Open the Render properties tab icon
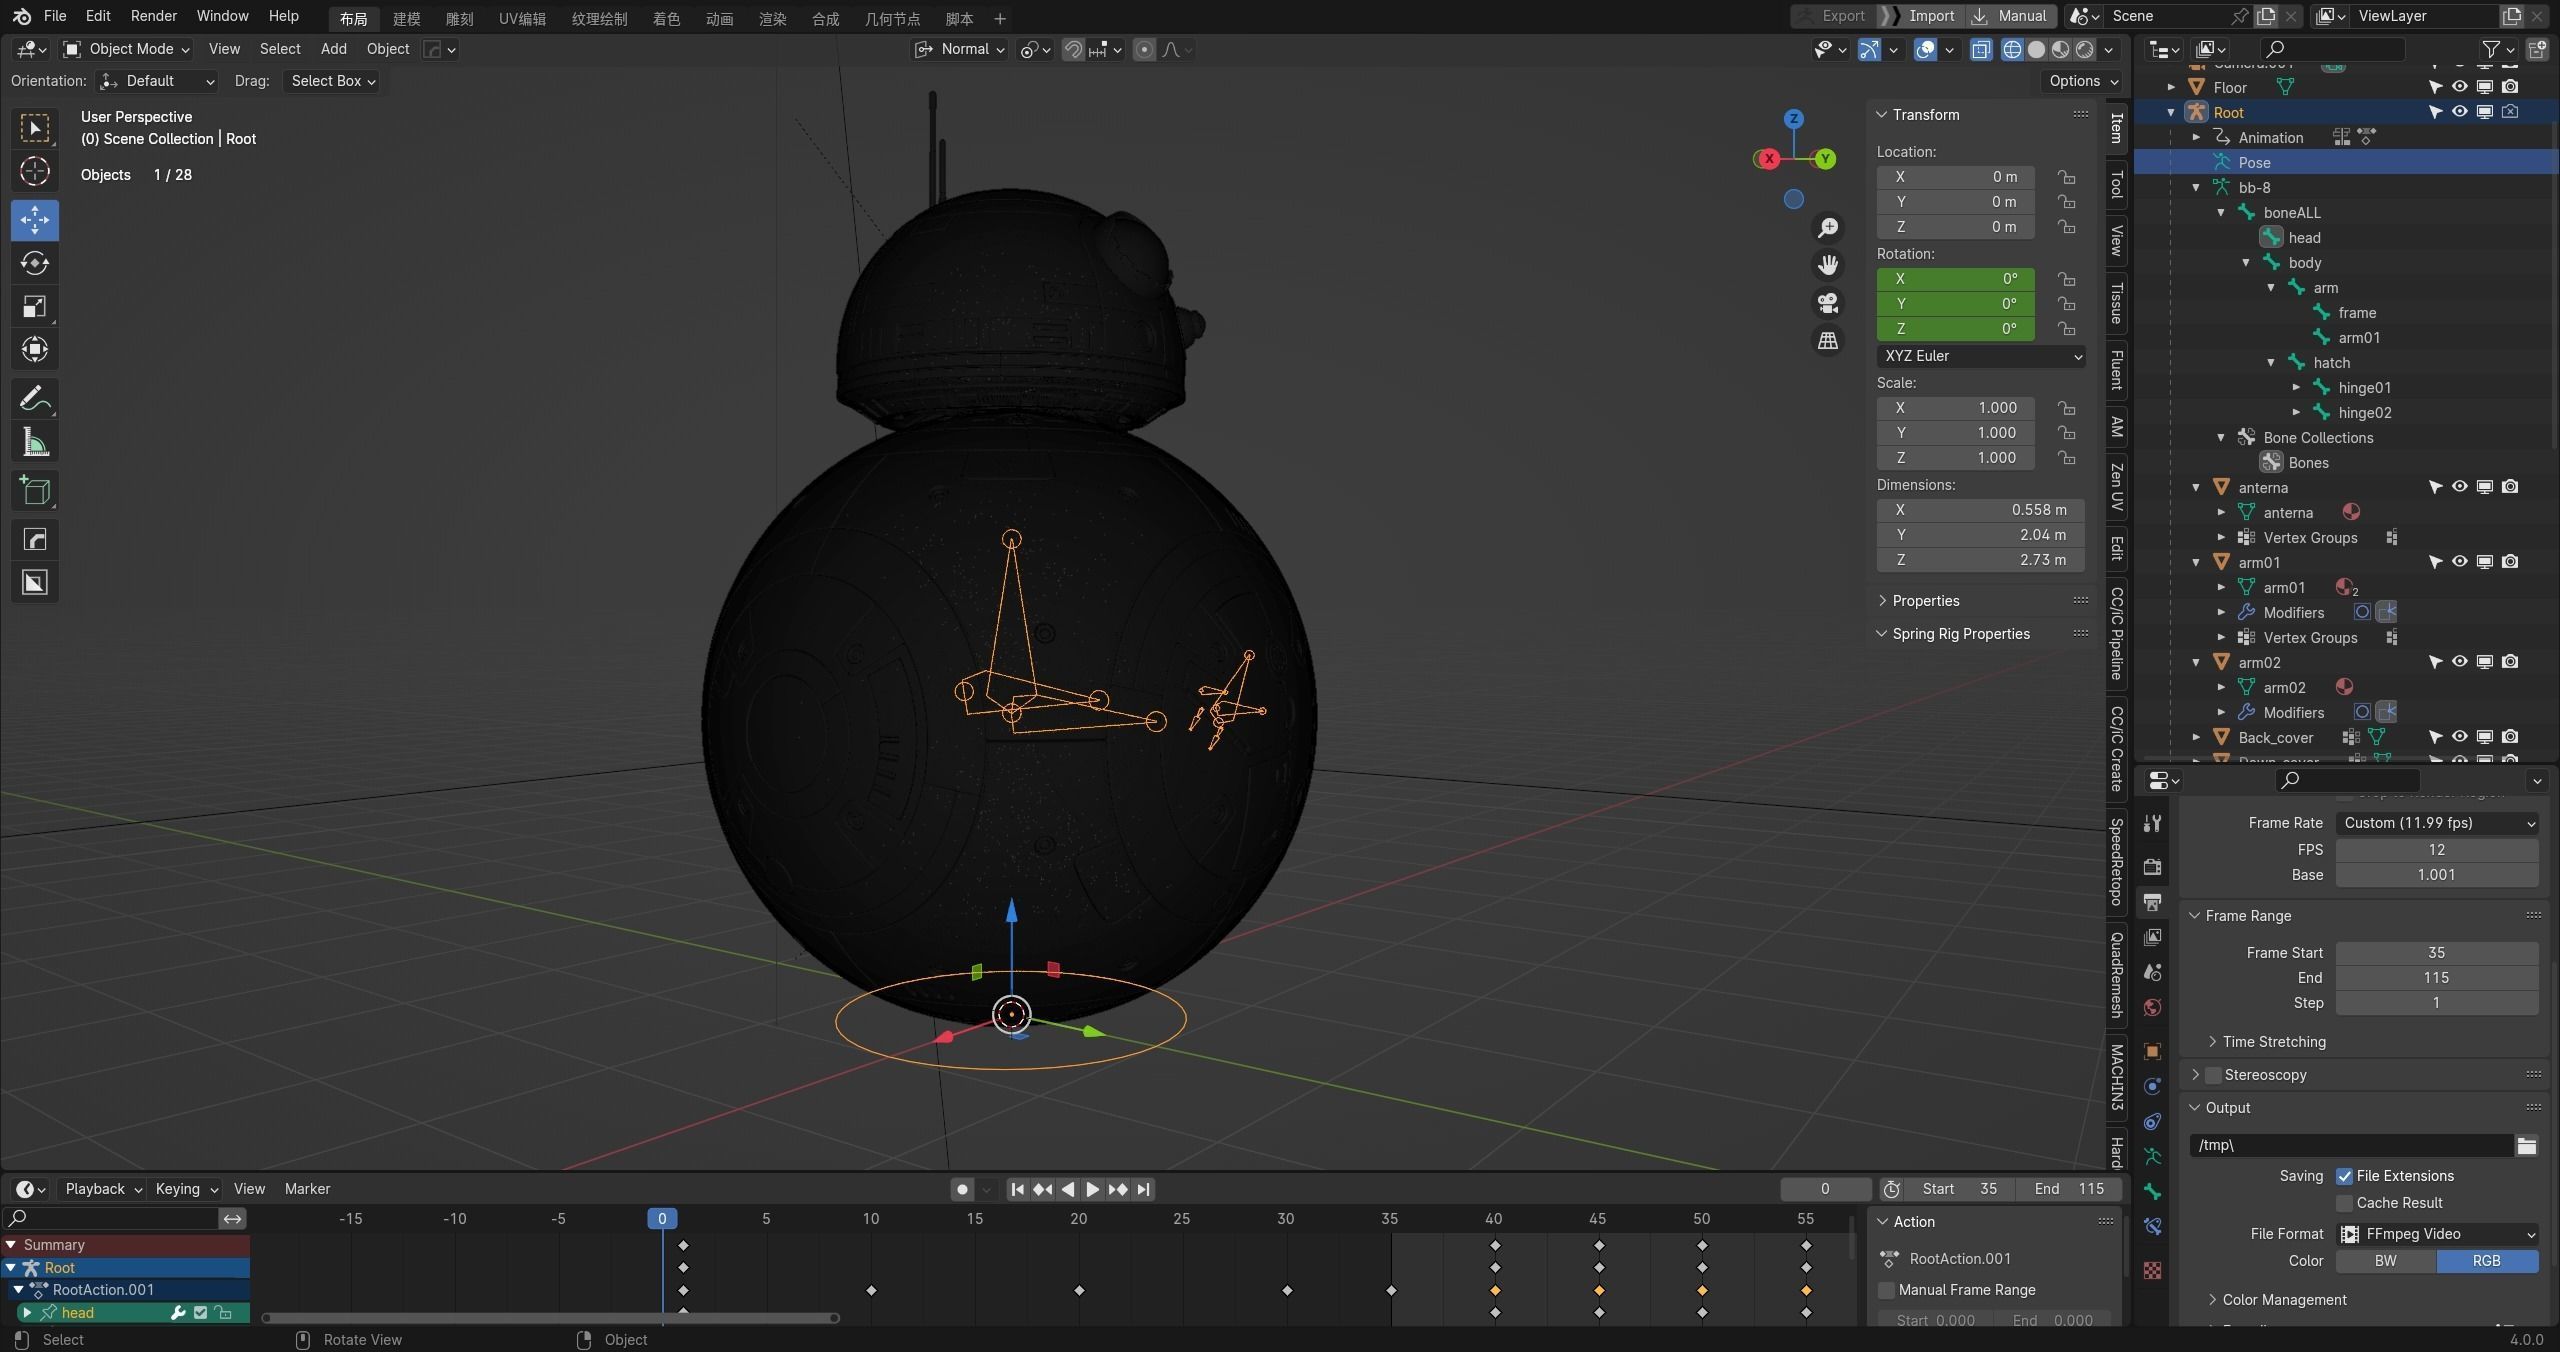Screen dimensions: 2560x1352 coord(2153,867)
